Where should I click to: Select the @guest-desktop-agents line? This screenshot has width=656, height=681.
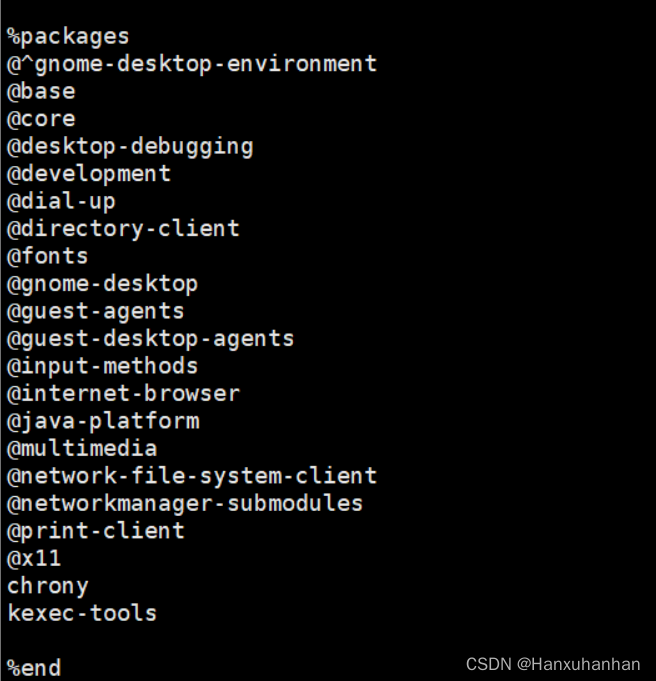151,339
